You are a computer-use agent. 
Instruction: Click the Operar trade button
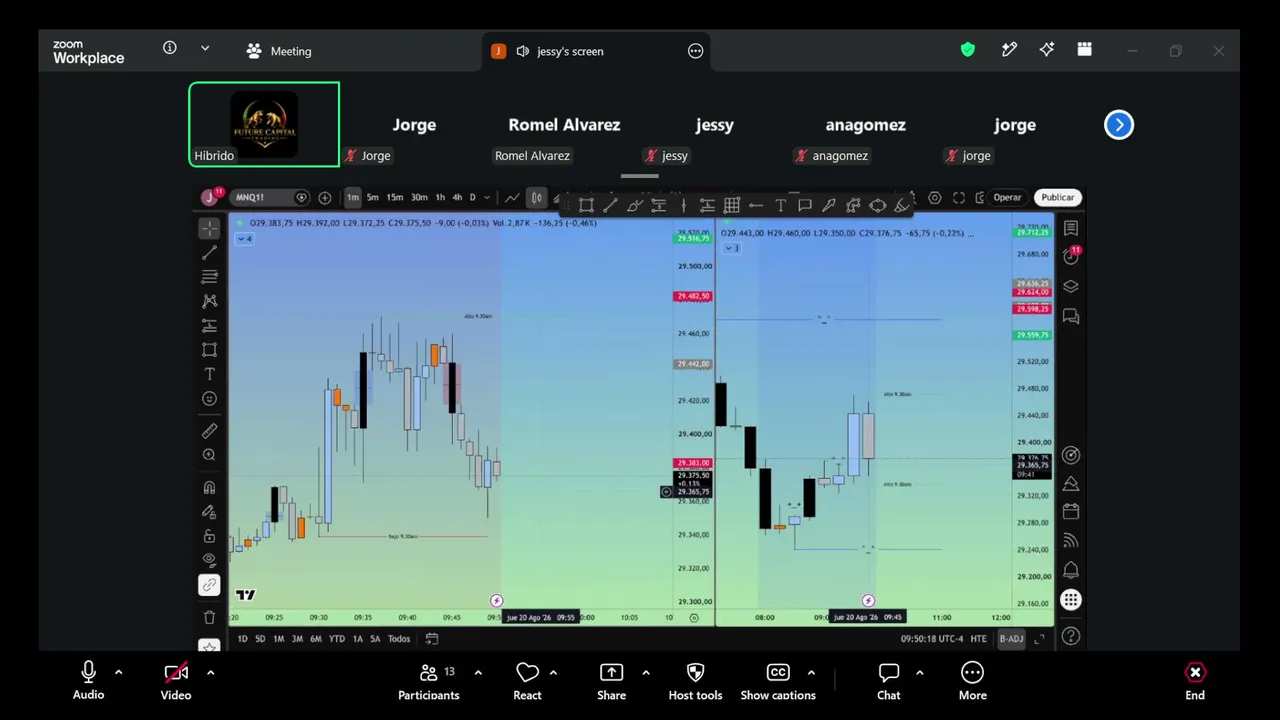point(1007,198)
